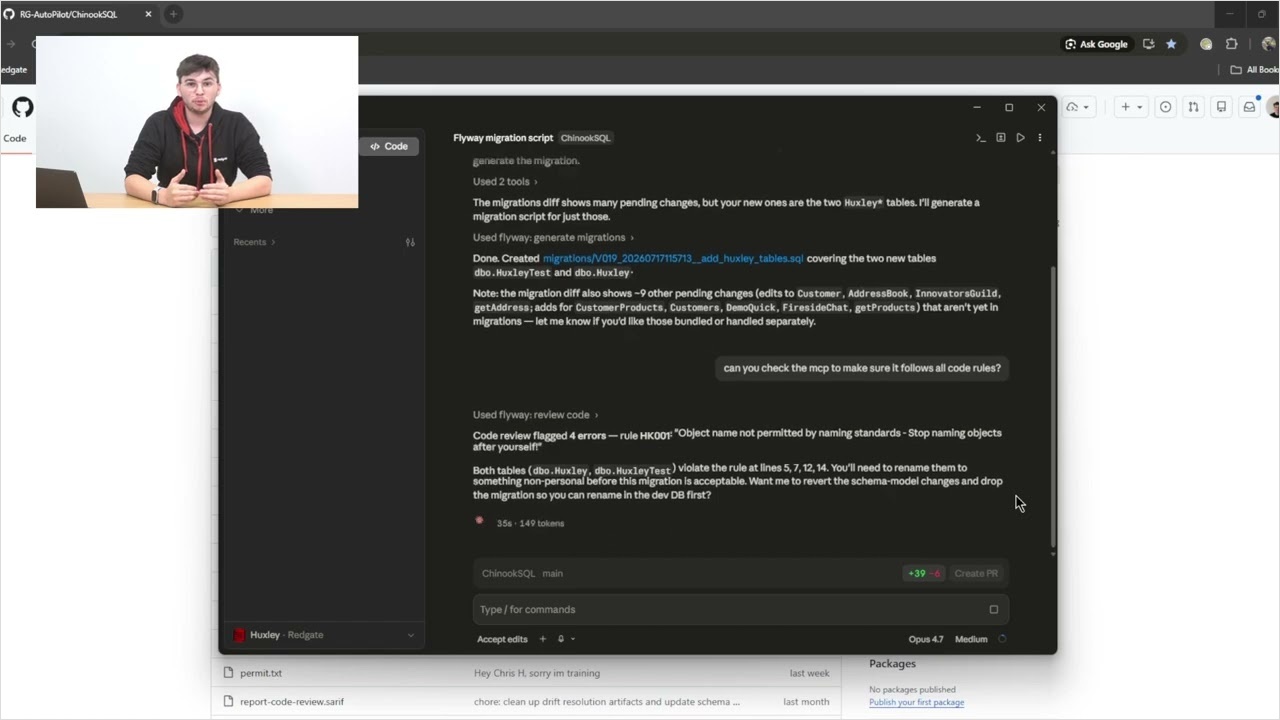The width and height of the screenshot is (1280, 720).
Task: Click the filter sliders icon beside Recents
Action: click(410, 242)
